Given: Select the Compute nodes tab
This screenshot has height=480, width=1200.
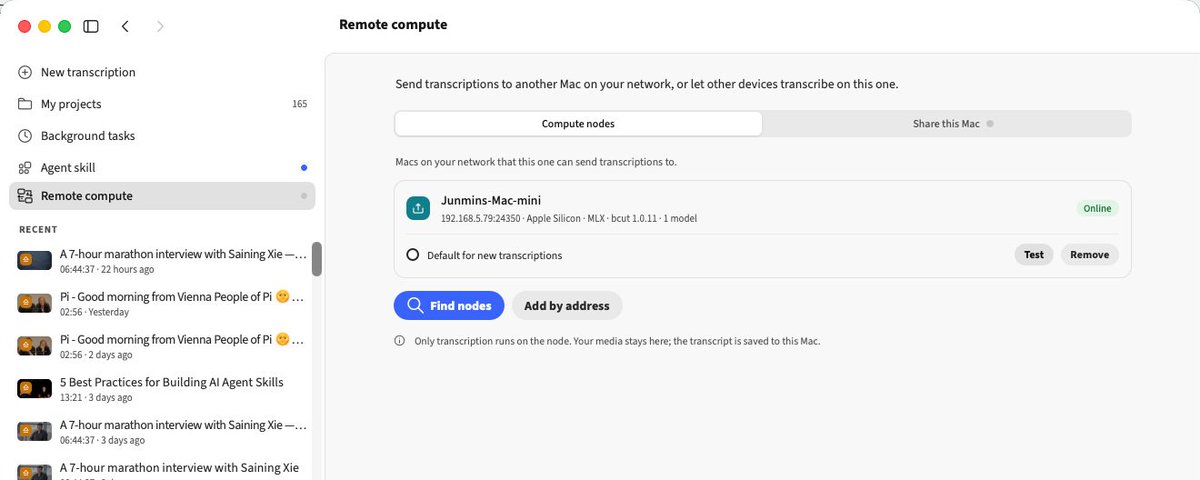Looking at the screenshot, I should [x=578, y=124].
